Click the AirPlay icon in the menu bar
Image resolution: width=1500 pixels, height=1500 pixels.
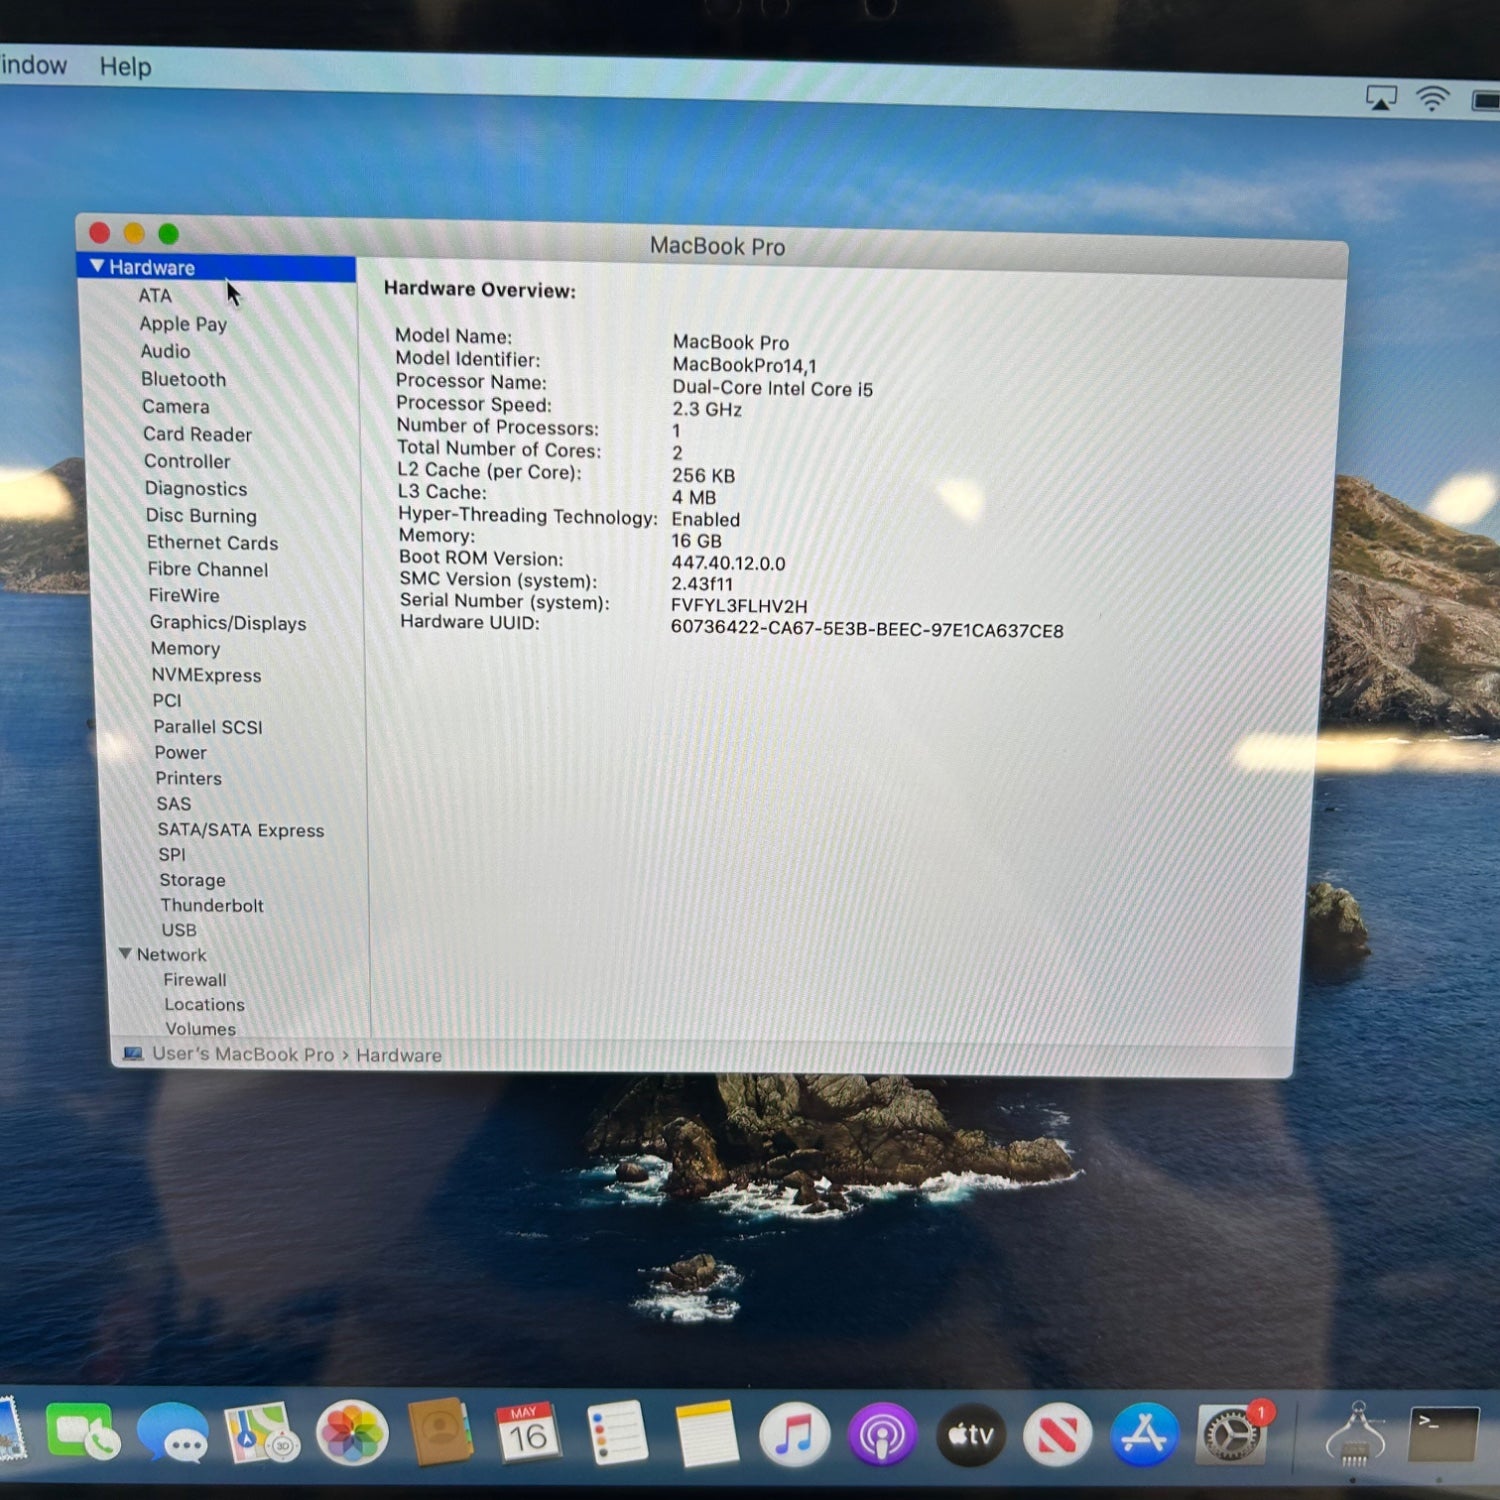tap(1381, 97)
